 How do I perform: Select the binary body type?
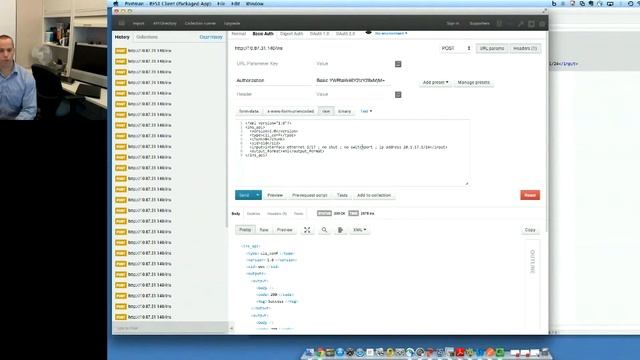[344, 111]
